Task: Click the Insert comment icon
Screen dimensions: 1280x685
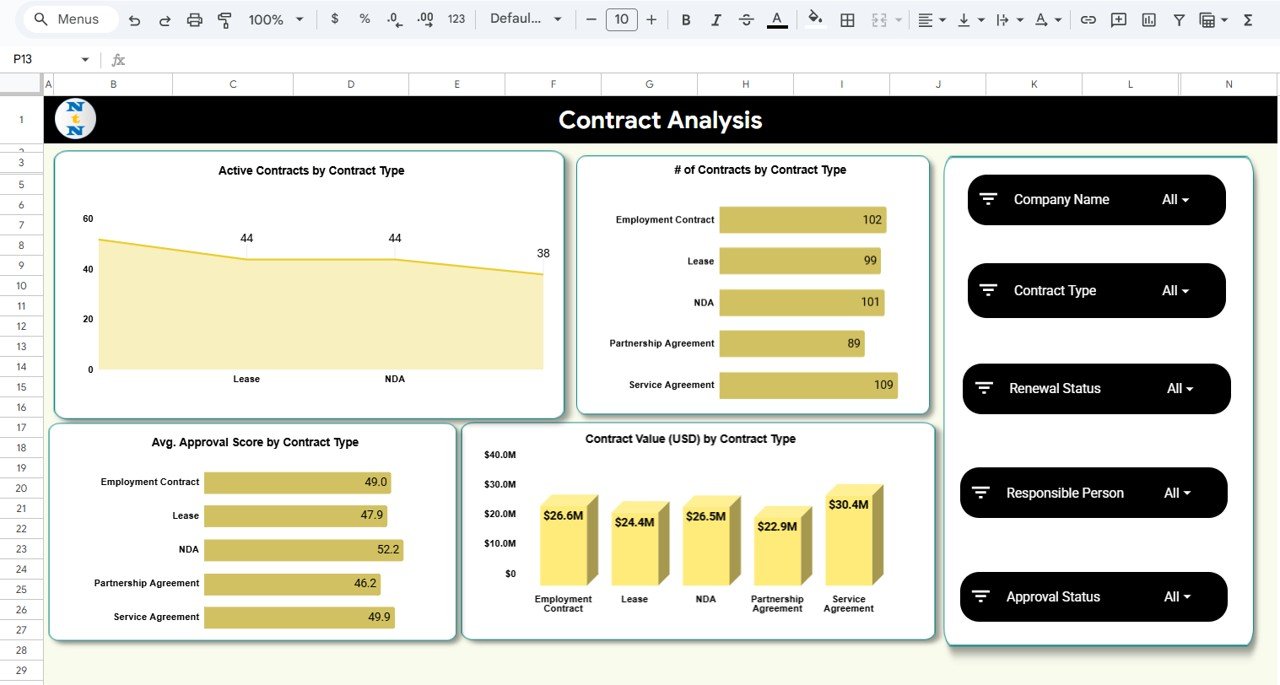Action: [x=1118, y=19]
